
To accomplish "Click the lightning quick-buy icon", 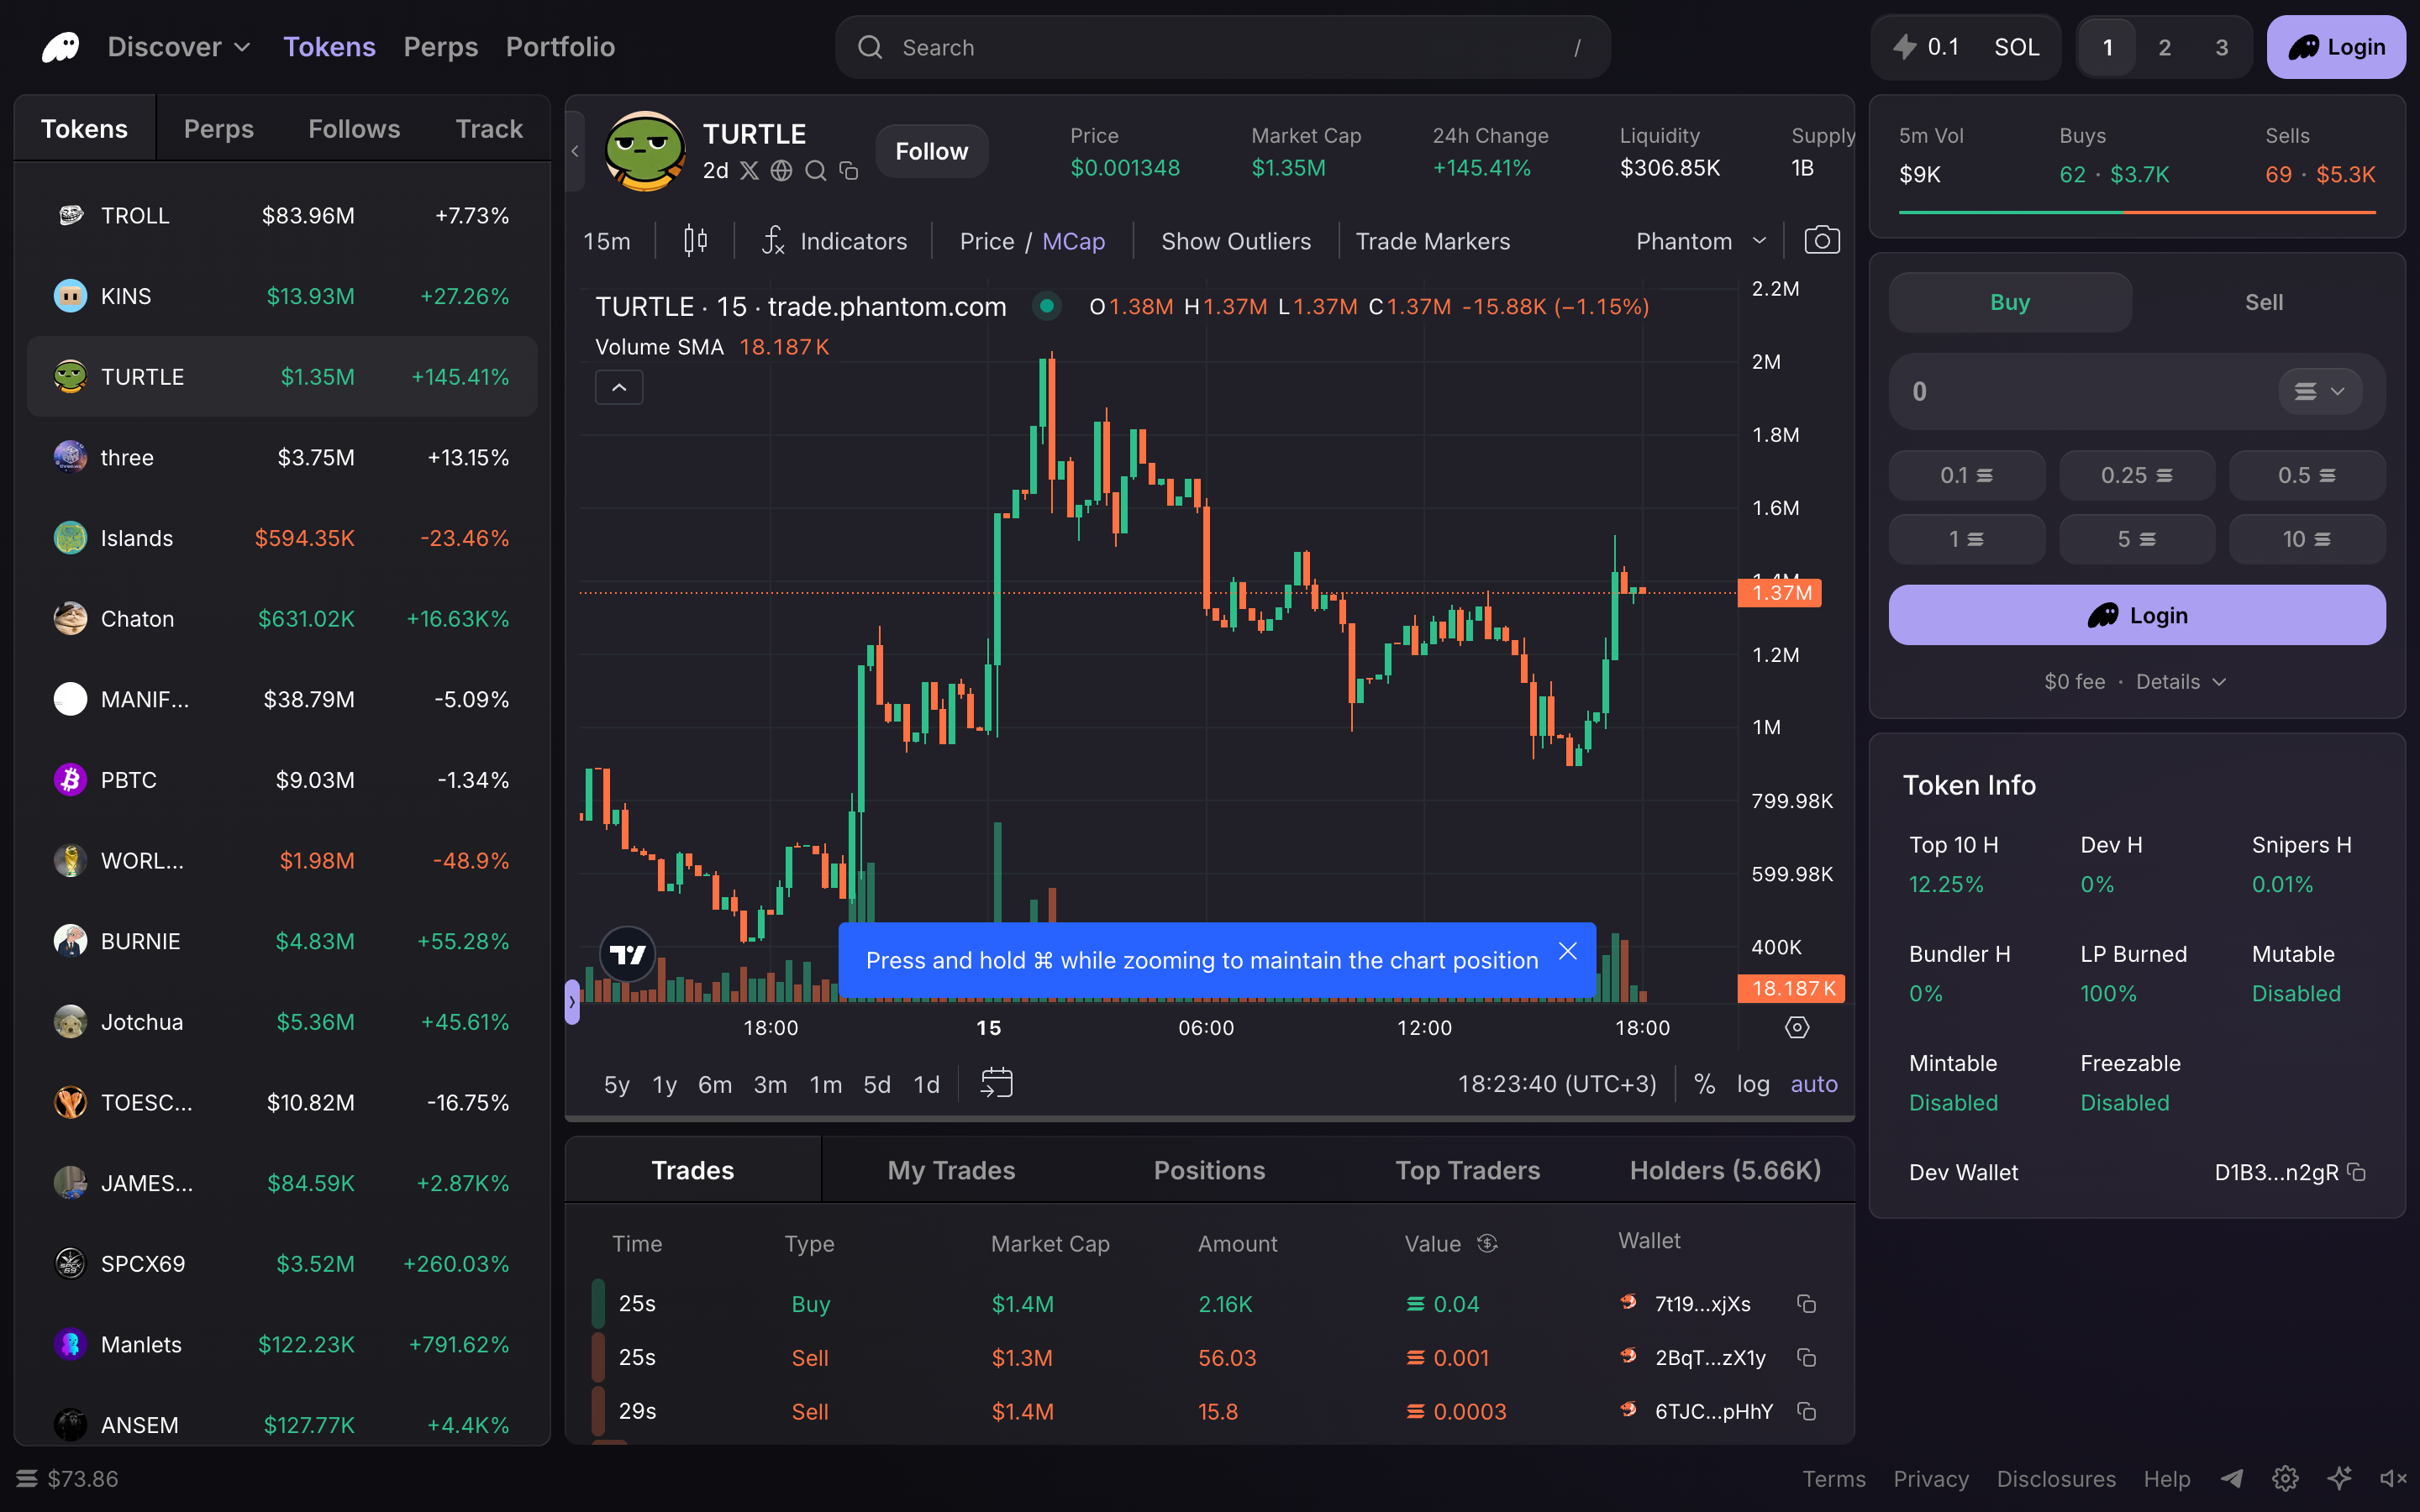I will [x=1904, y=47].
